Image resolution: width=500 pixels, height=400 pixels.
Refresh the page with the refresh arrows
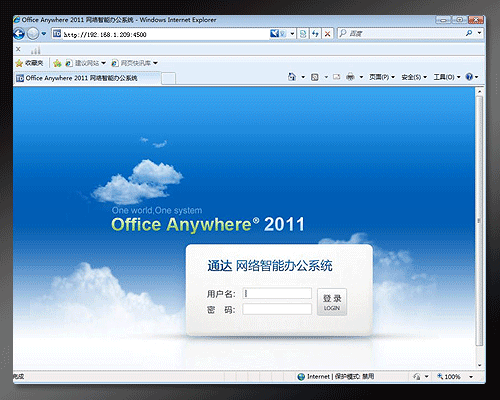(315, 34)
